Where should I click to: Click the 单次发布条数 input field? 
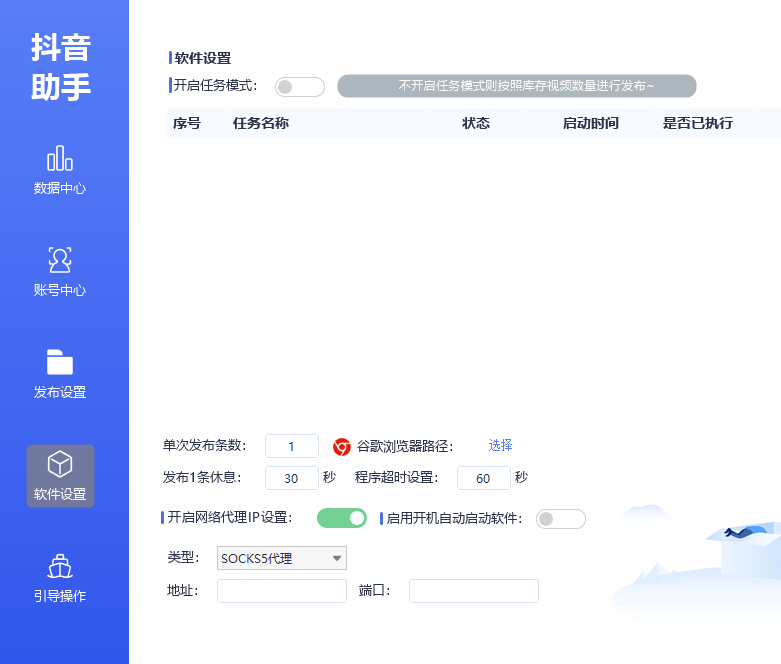(292, 447)
